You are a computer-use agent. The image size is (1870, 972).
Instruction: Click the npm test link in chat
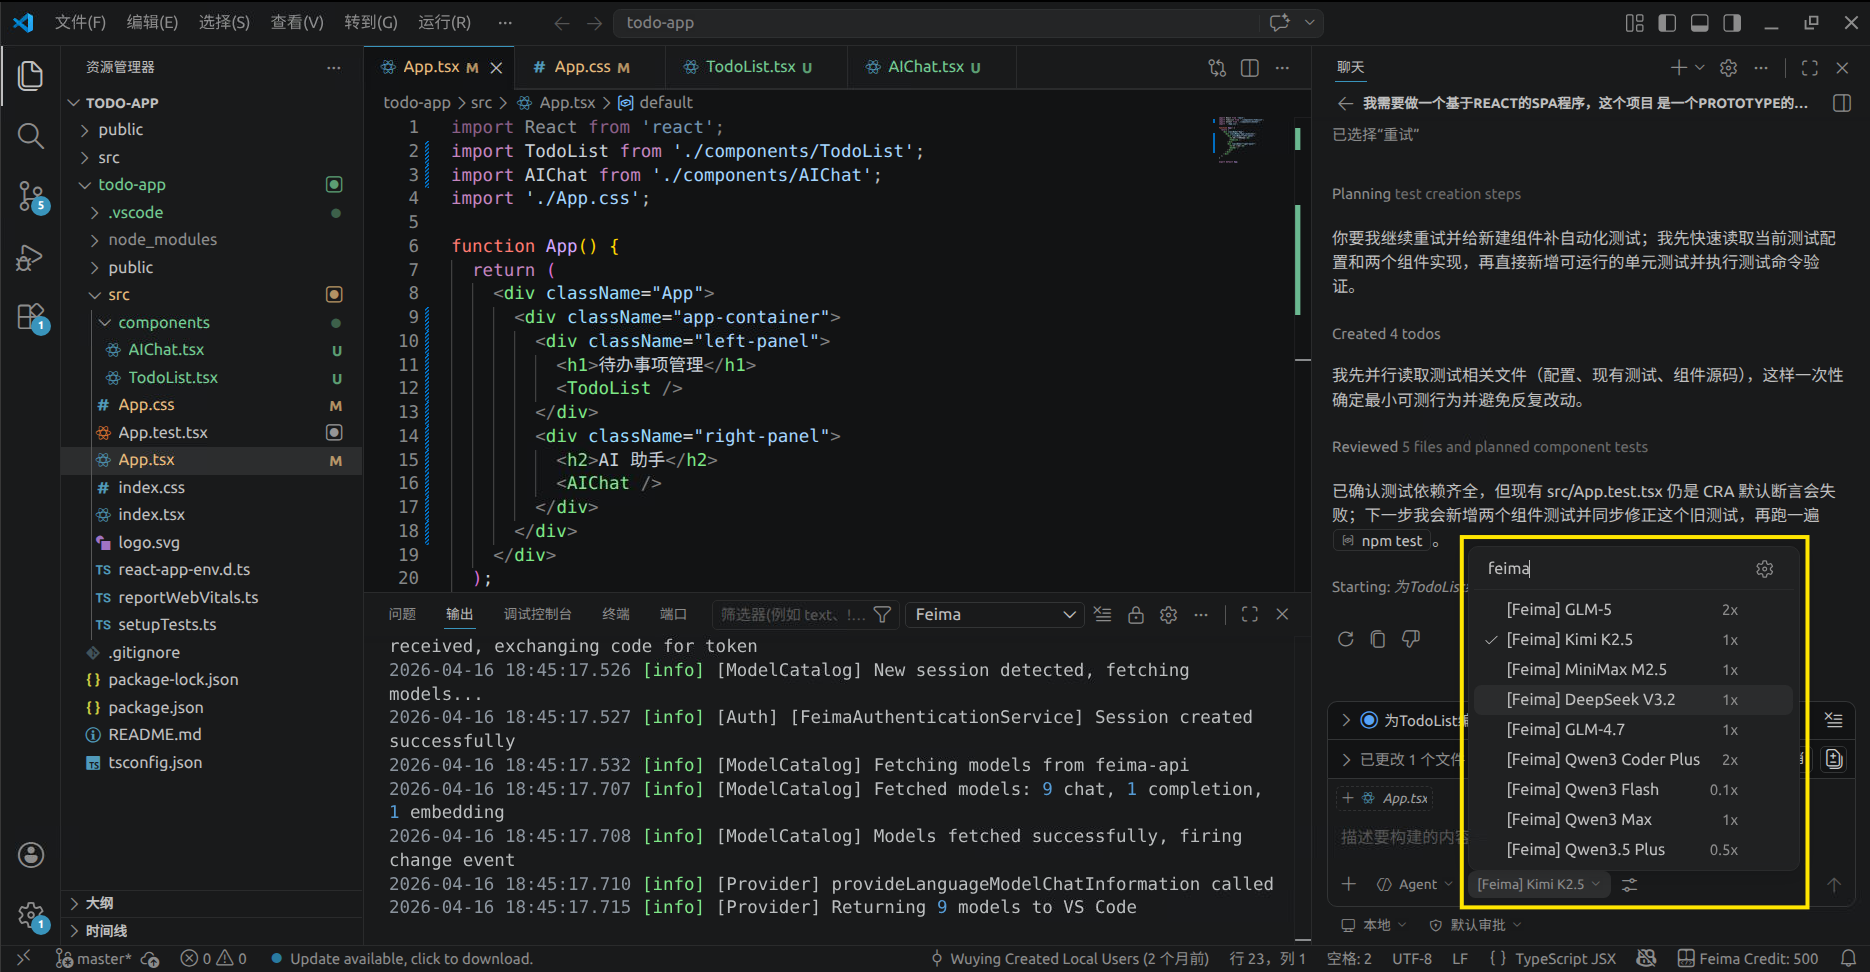click(x=1382, y=541)
